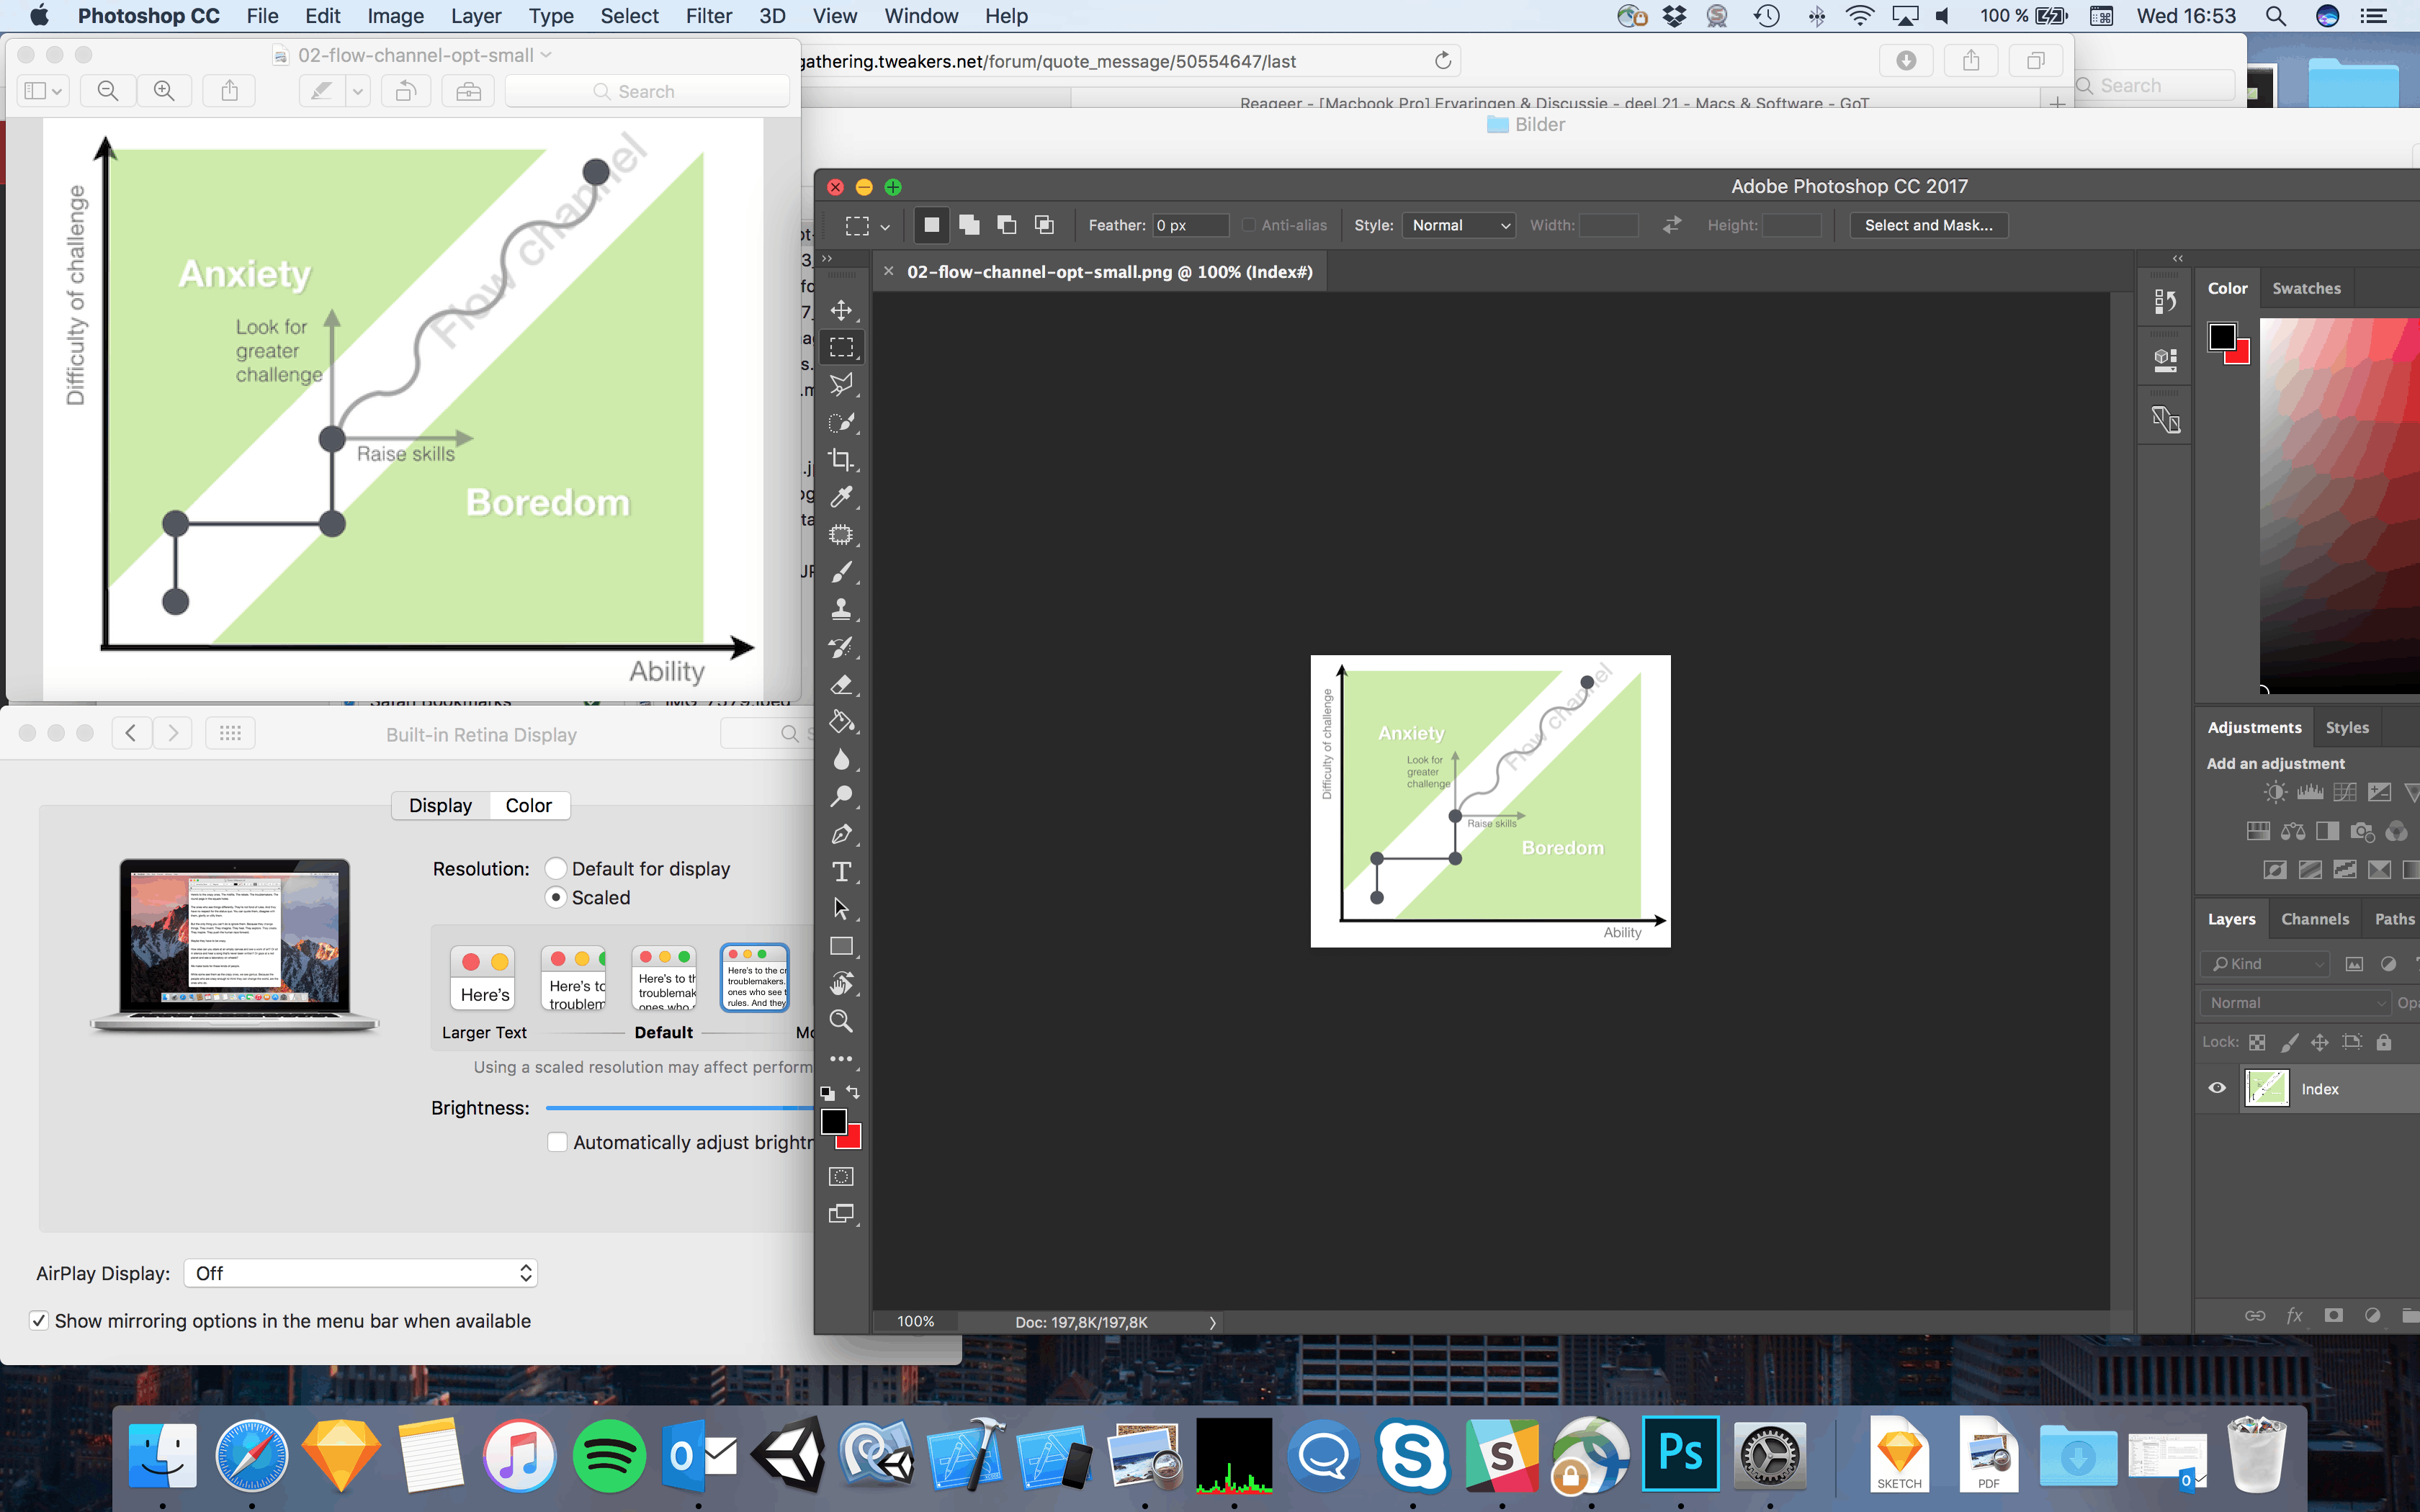Screen dimensions: 2420x1512
Task: Click the Feather input field
Action: [1189, 225]
